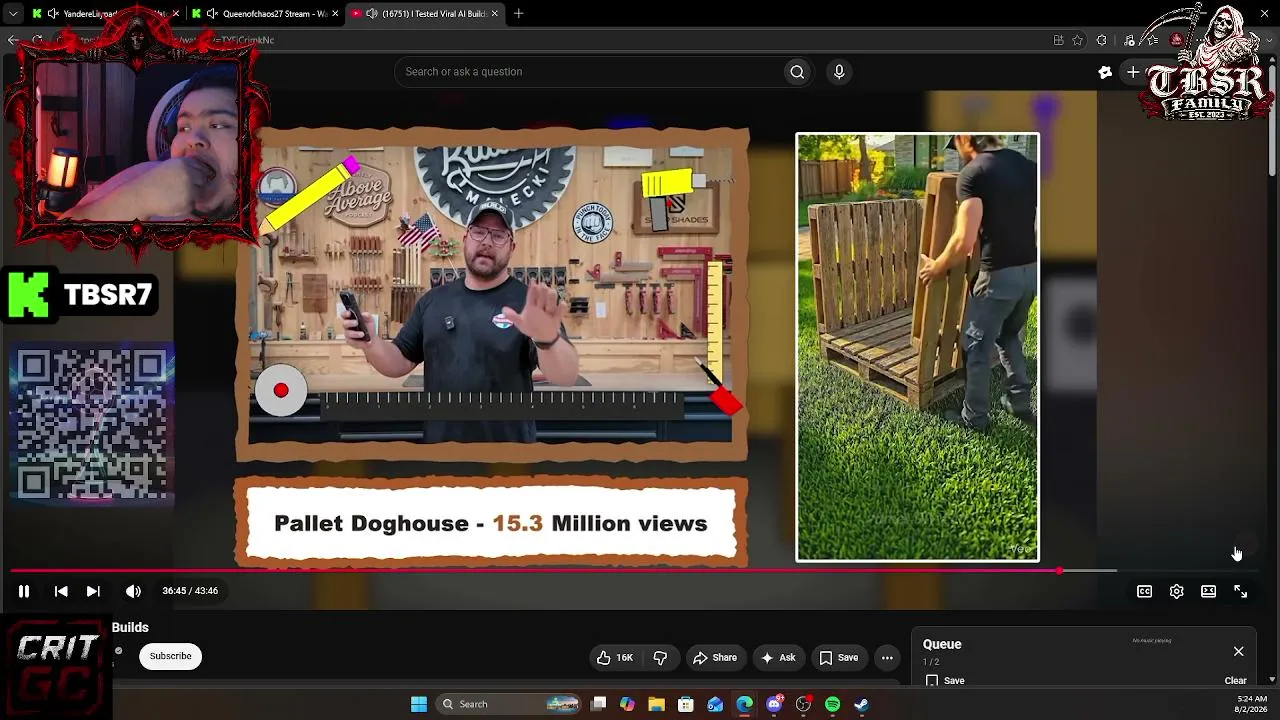This screenshot has width=1280, height=720.
Task: Launch Copilot from the taskbar
Action: (x=627, y=704)
